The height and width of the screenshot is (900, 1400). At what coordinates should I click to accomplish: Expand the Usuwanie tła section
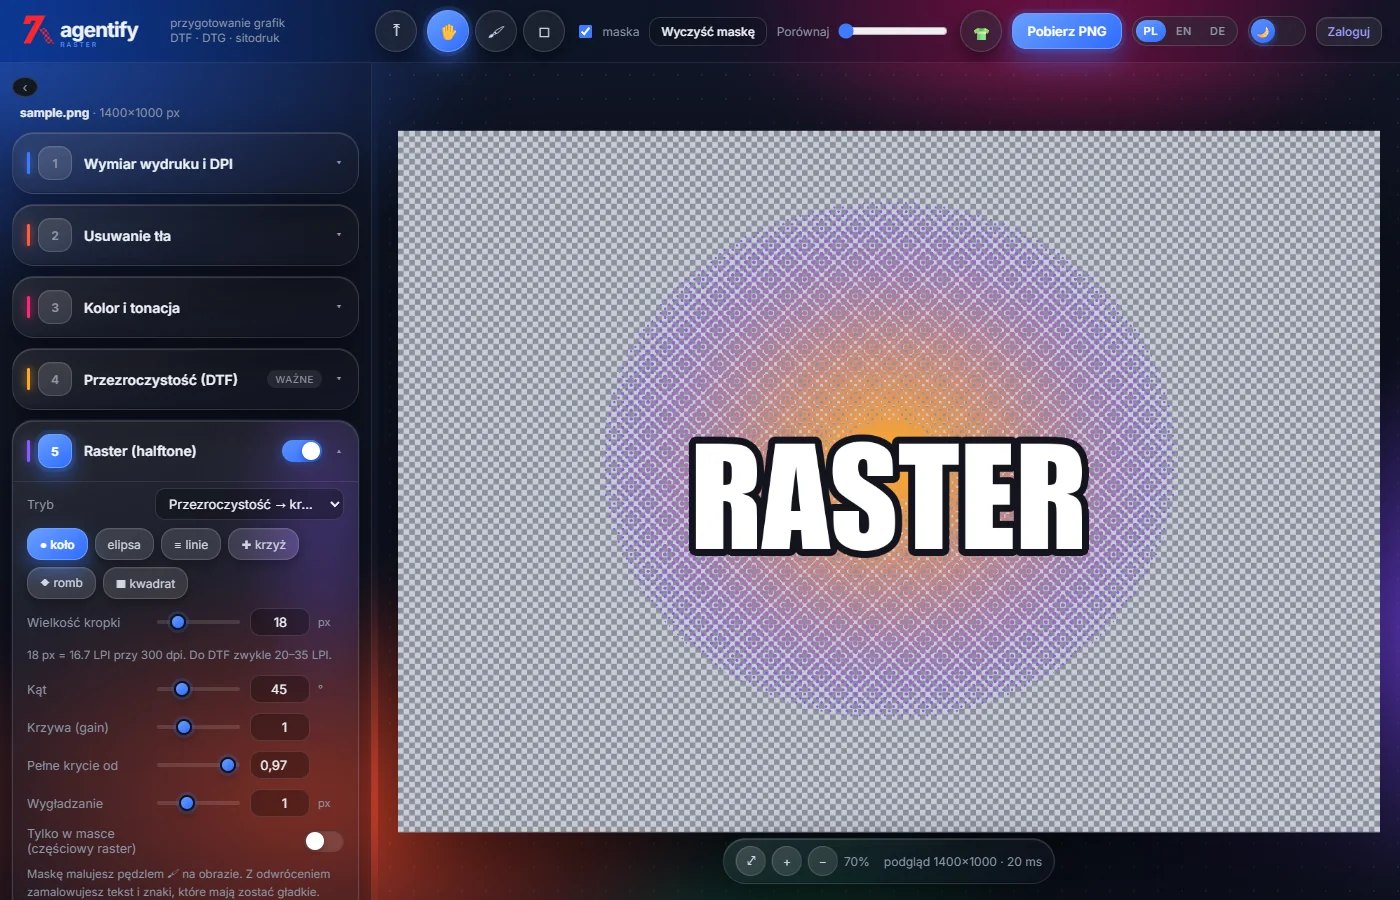pyautogui.click(x=185, y=235)
